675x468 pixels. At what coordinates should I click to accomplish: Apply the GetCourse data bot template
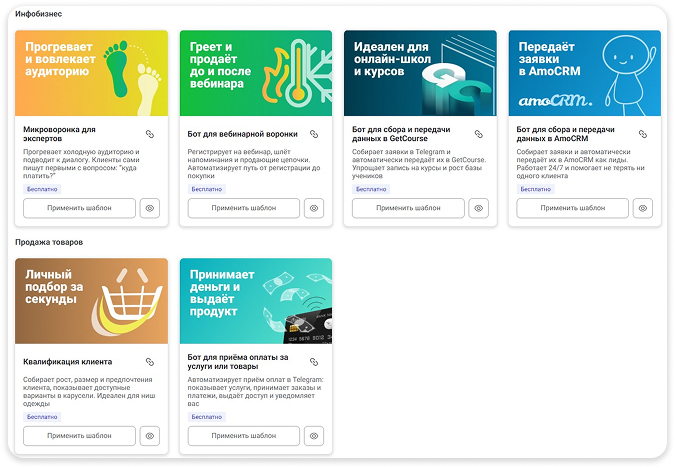click(x=407, y=208)
